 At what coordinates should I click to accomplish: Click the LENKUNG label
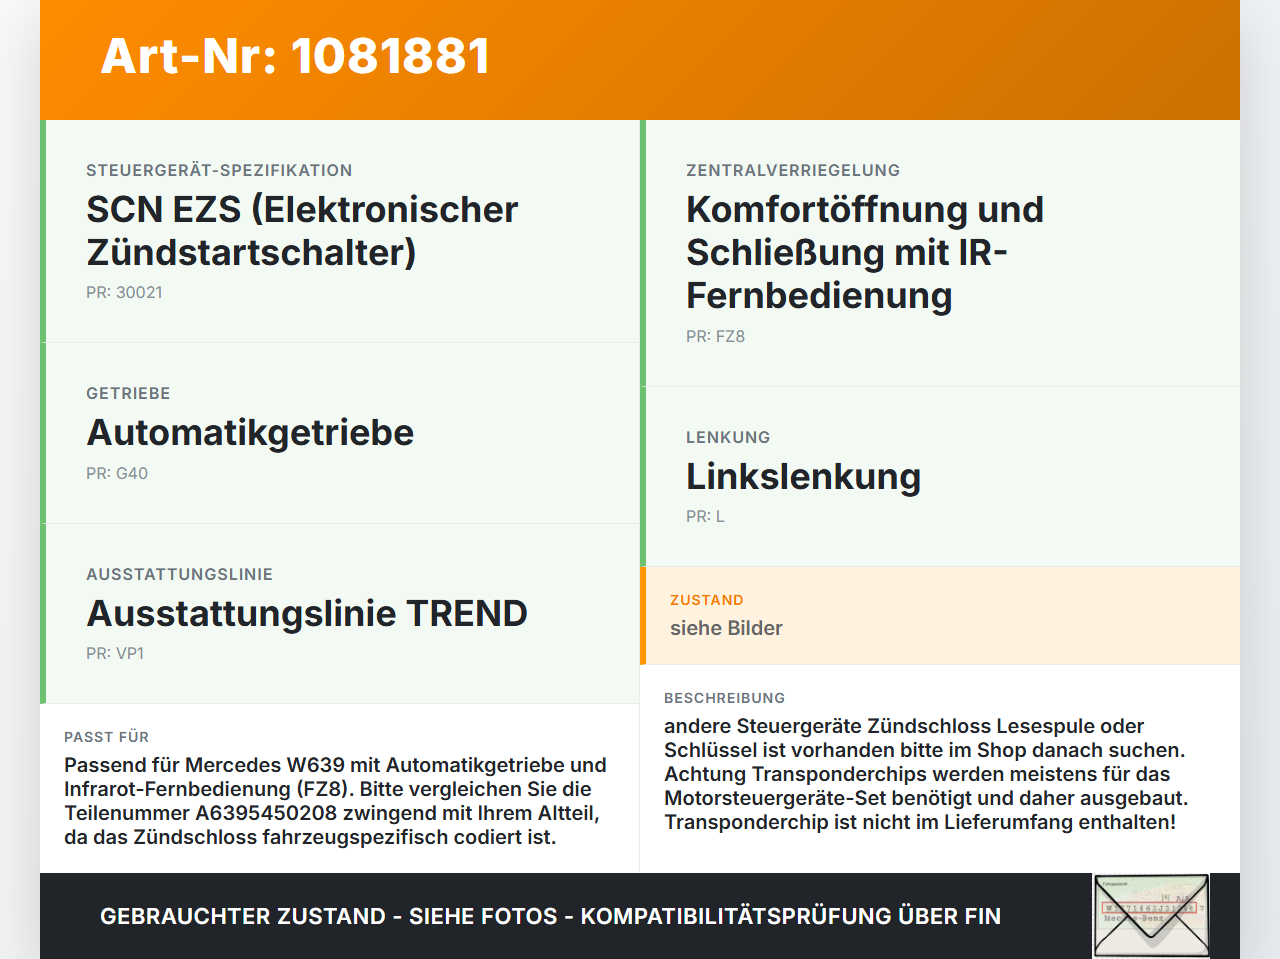pos(728,437)
